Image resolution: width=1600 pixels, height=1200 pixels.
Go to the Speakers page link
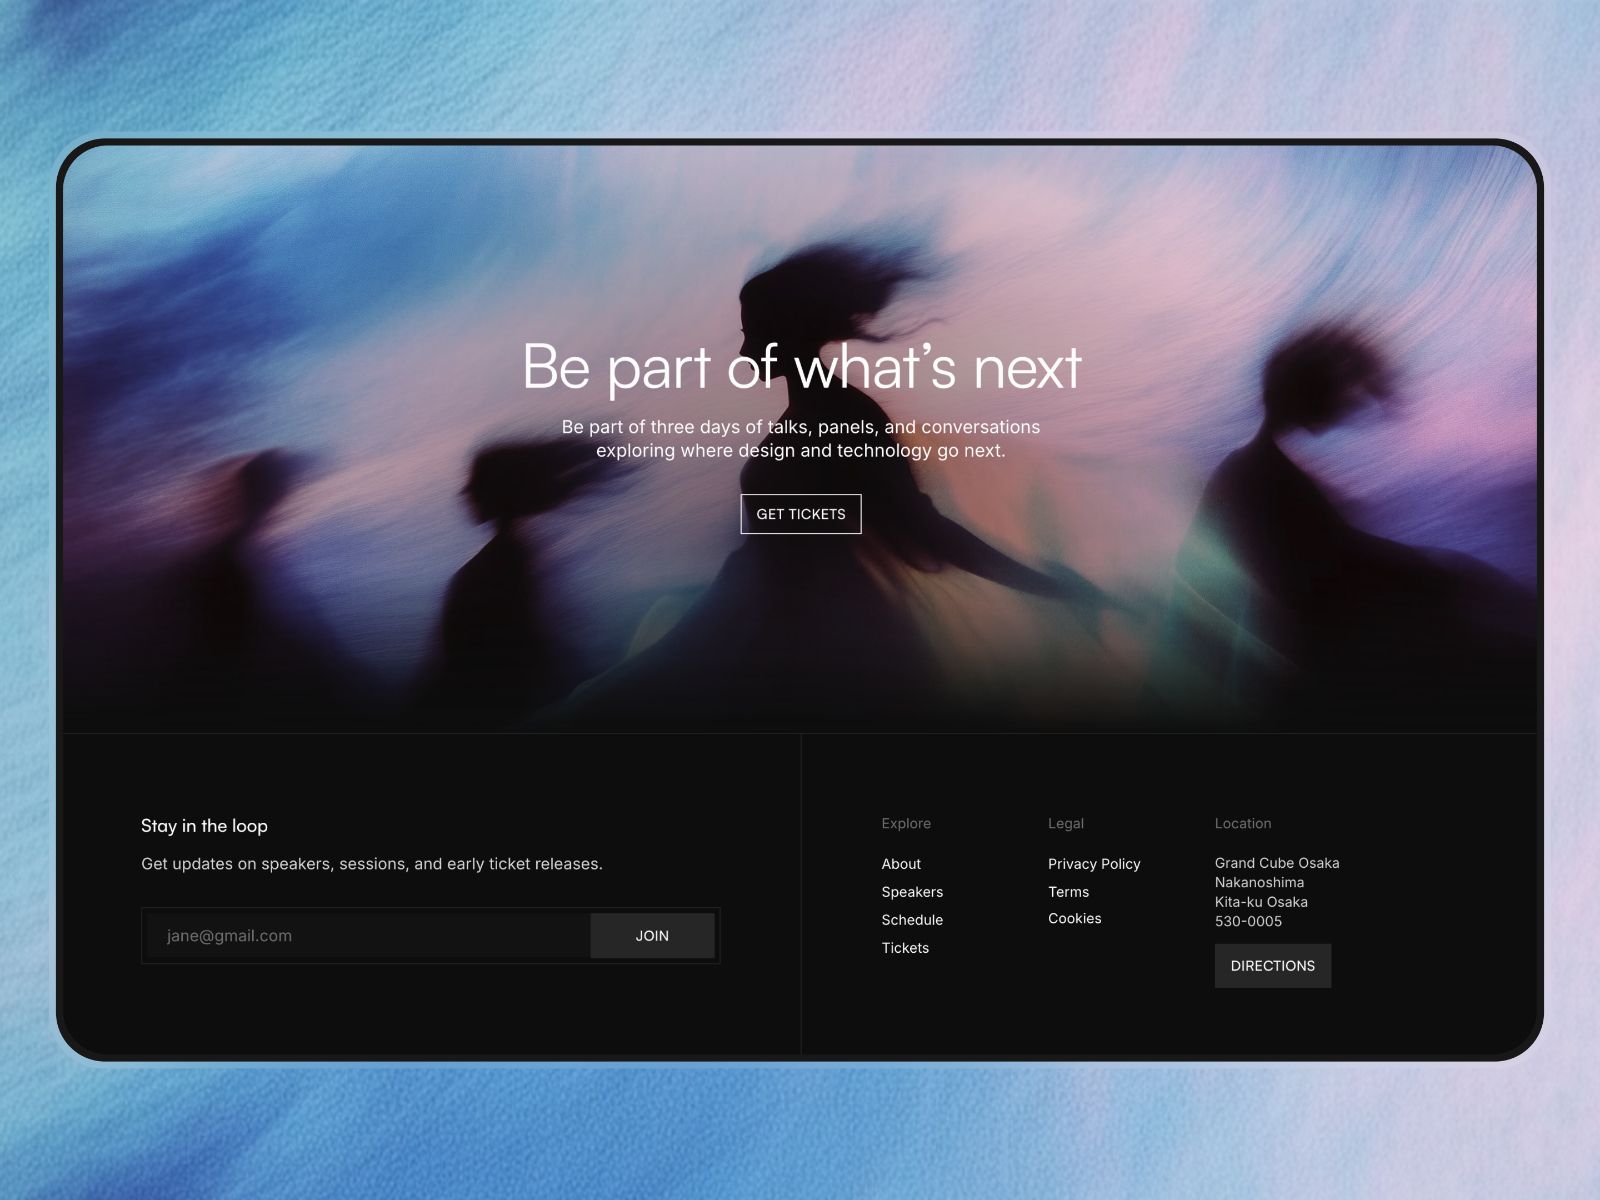point(912,892)
